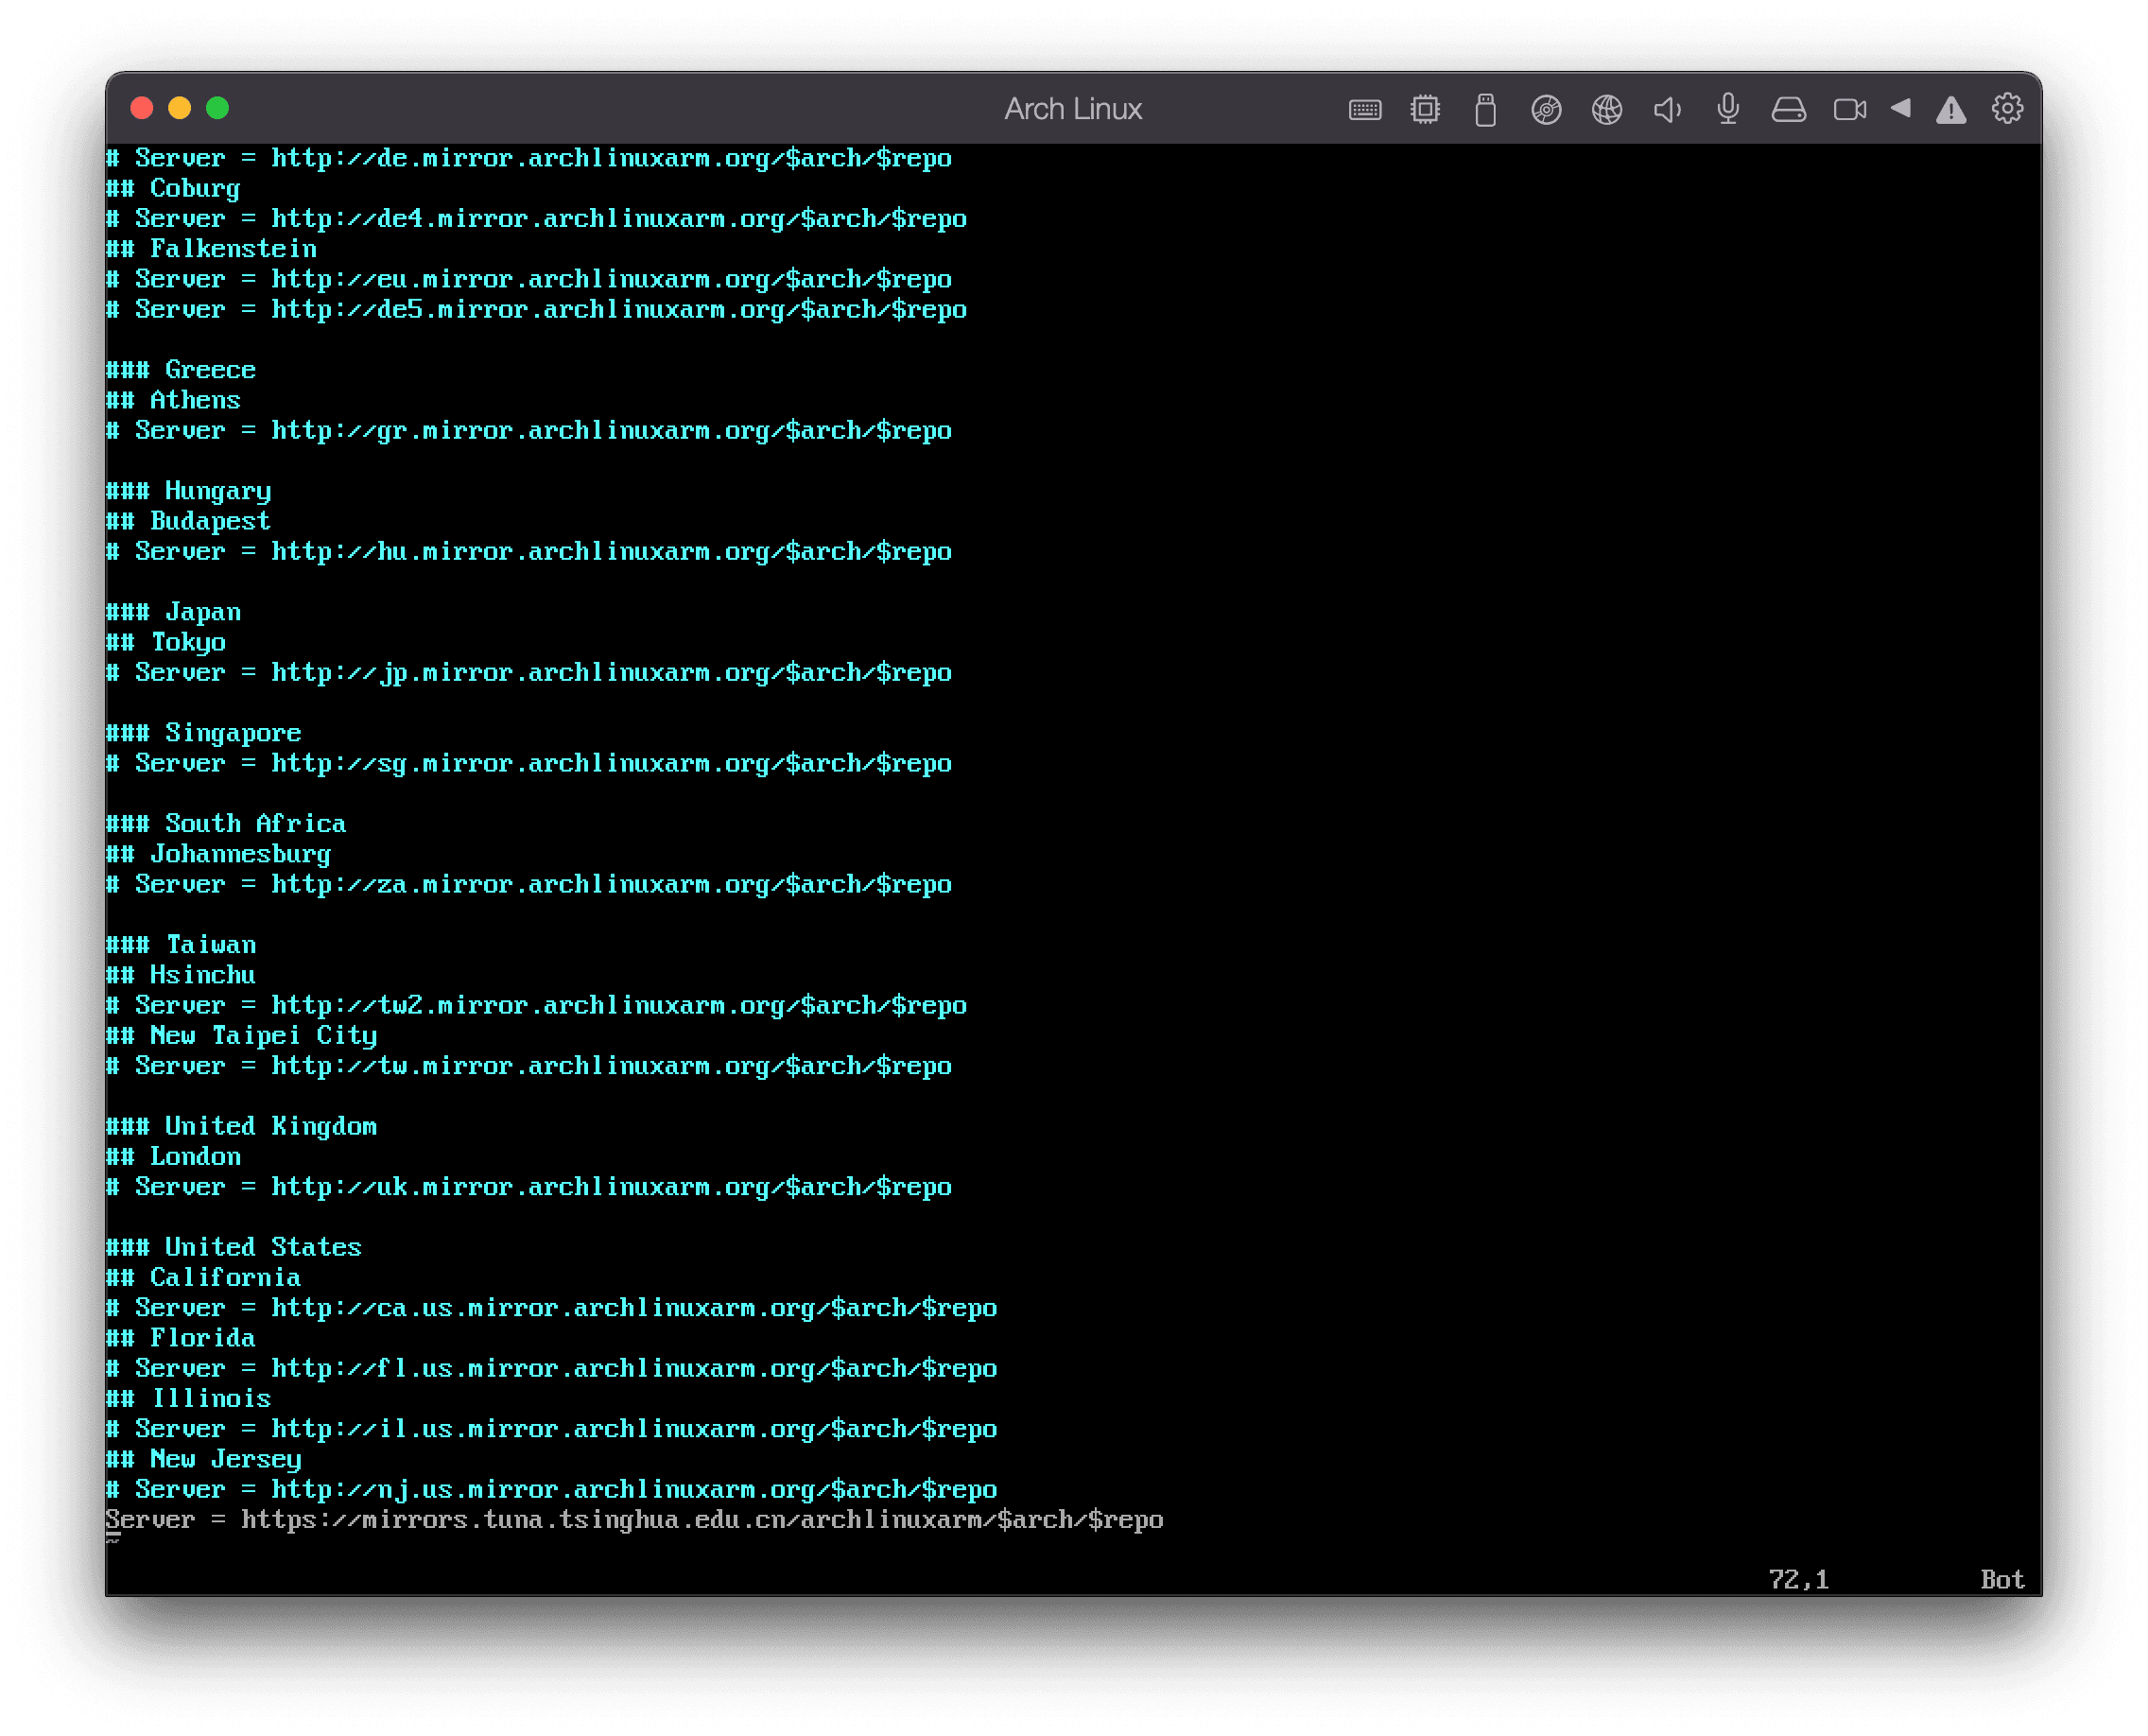Image resolution: width=2148 pixels, height=1736 pixels.
Task: Click the "## Budapest" line
Action: coord(188,521)
